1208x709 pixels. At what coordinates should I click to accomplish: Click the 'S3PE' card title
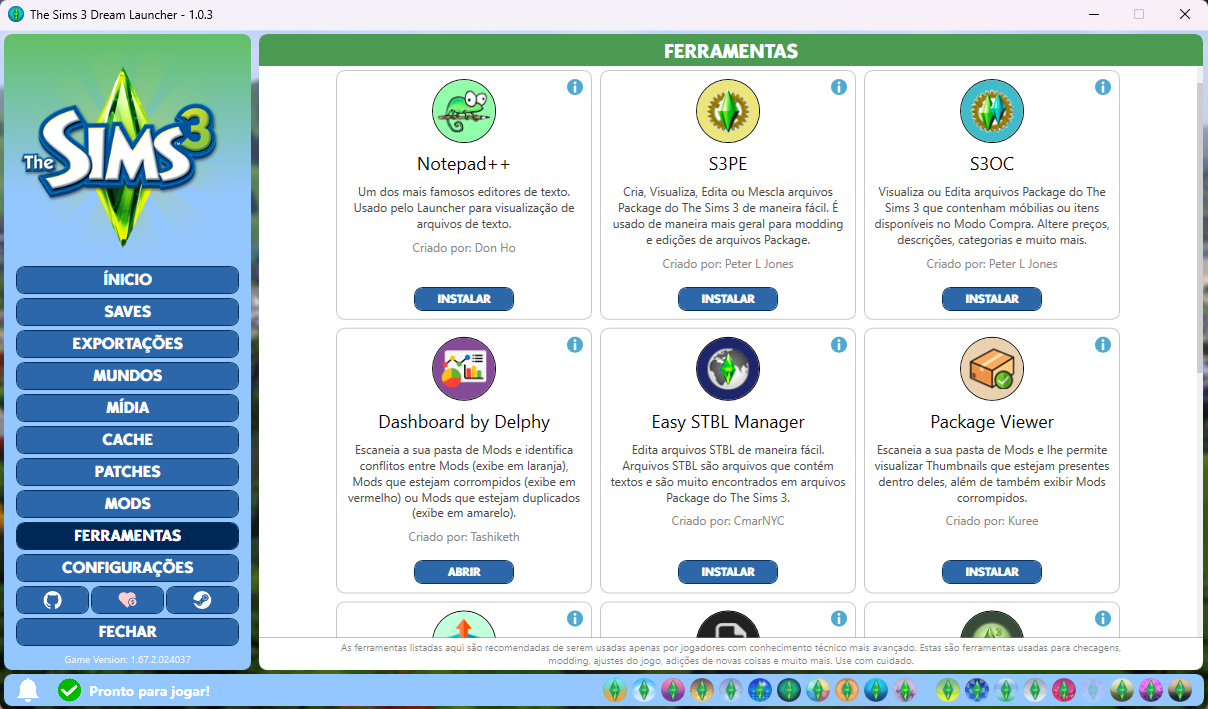[x=728, y=164]
